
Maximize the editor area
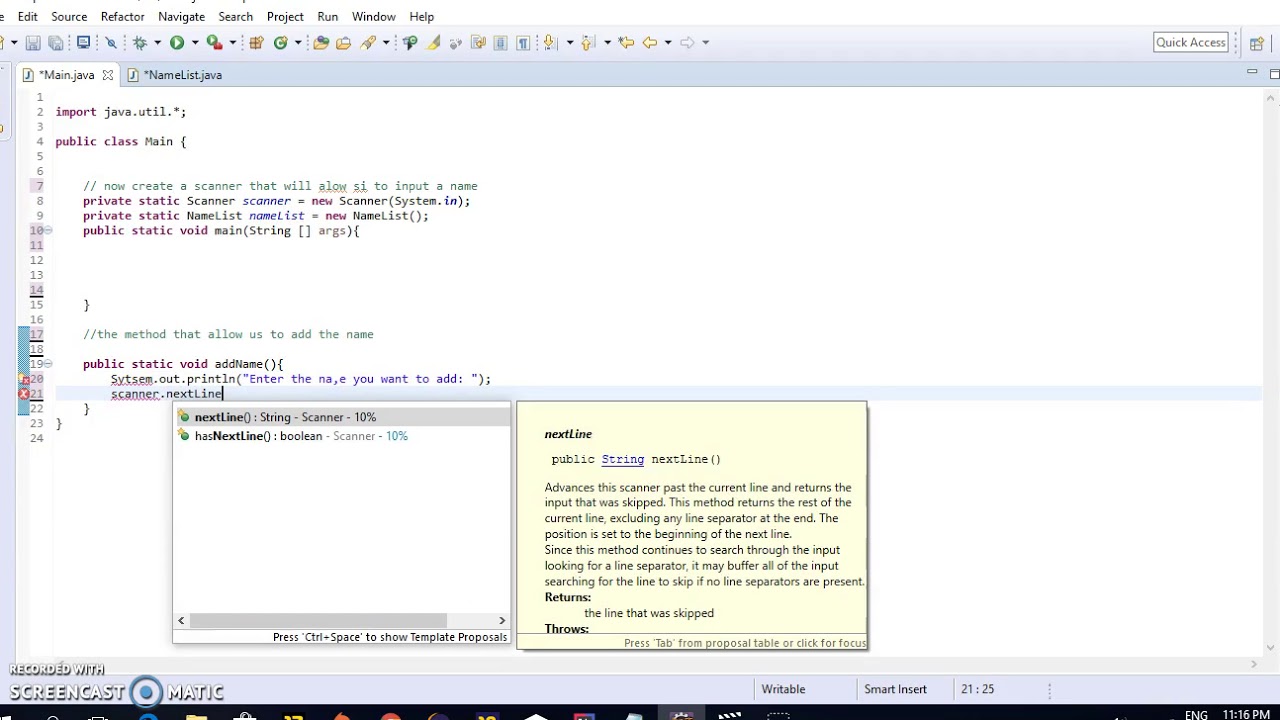point(1274,73)
